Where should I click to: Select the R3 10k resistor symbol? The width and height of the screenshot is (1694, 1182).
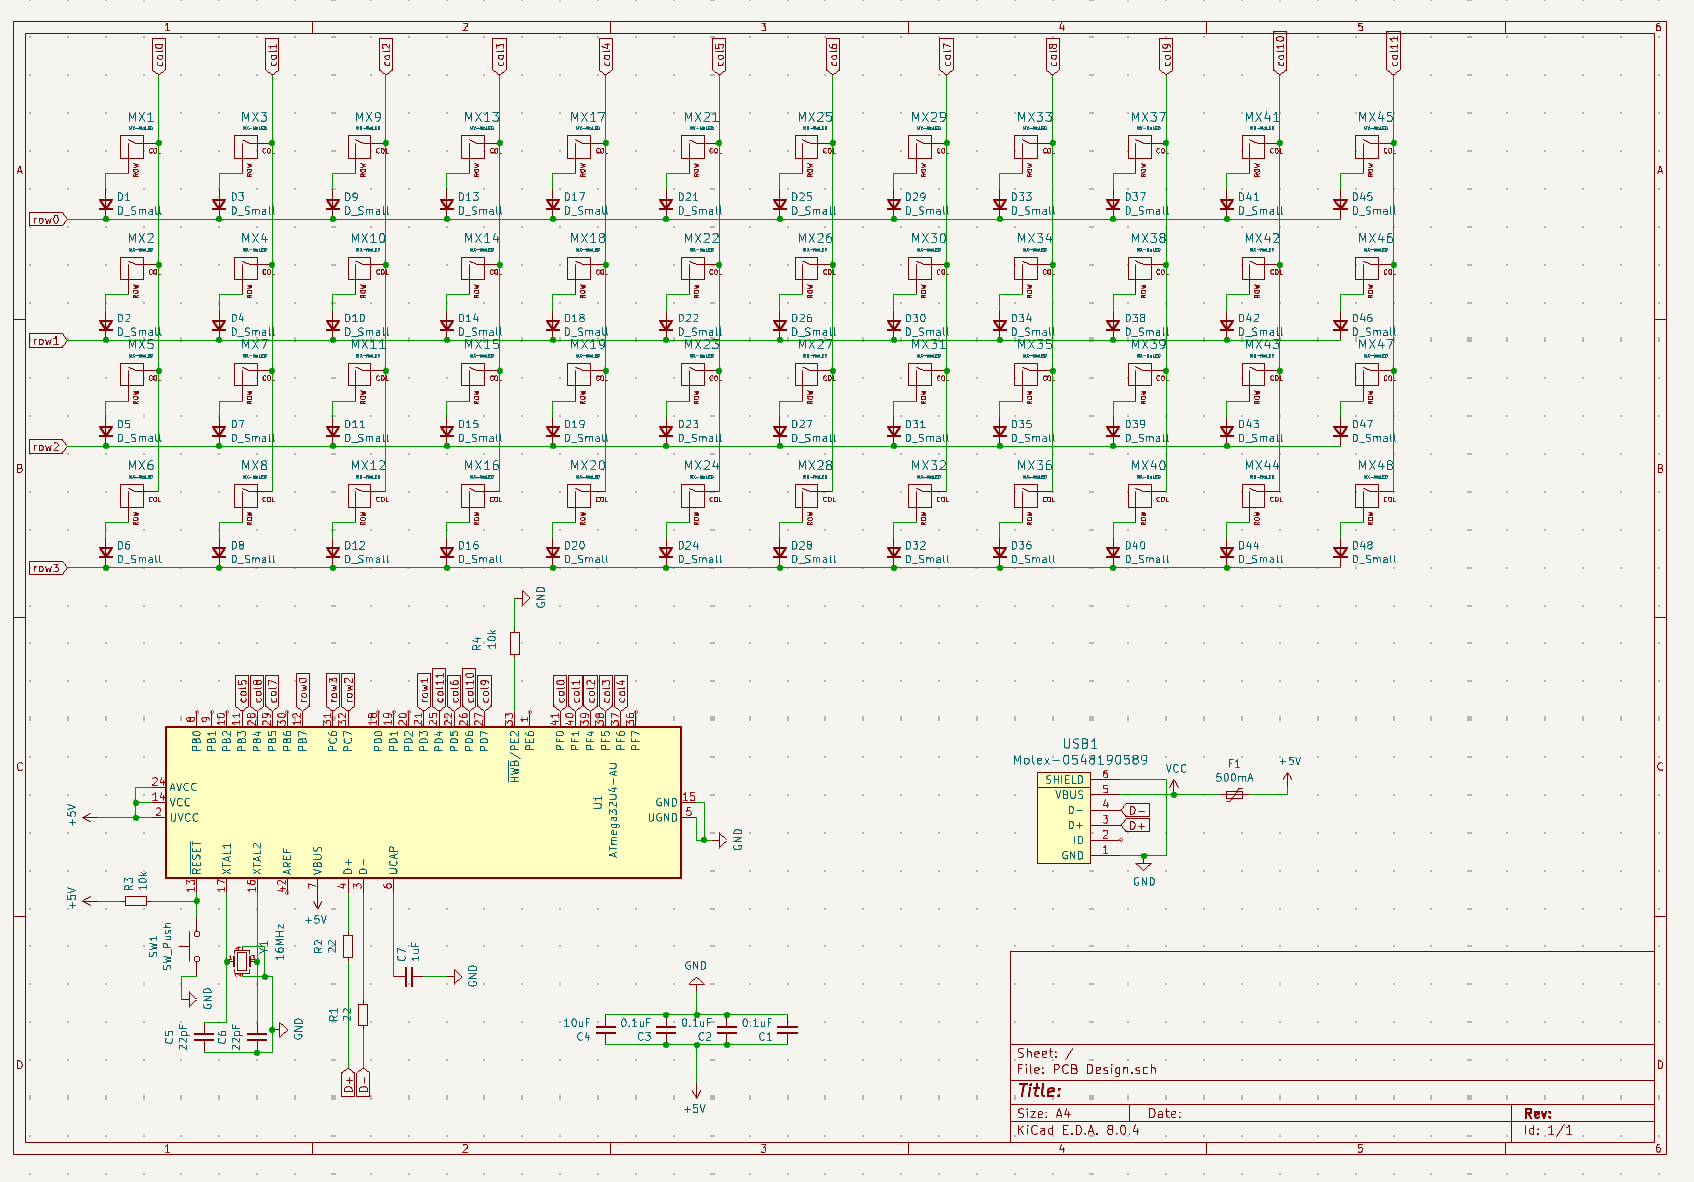(136, 901)
